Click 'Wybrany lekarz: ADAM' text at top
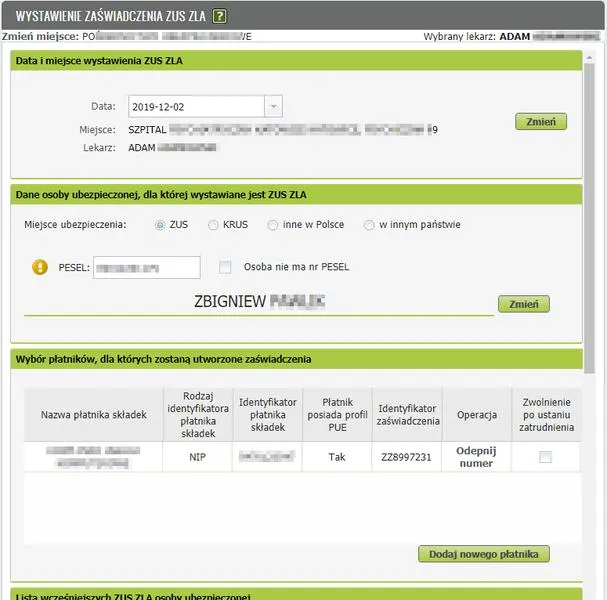The width and height of the screenshot is (607, 600). click(x=477, y=36)
